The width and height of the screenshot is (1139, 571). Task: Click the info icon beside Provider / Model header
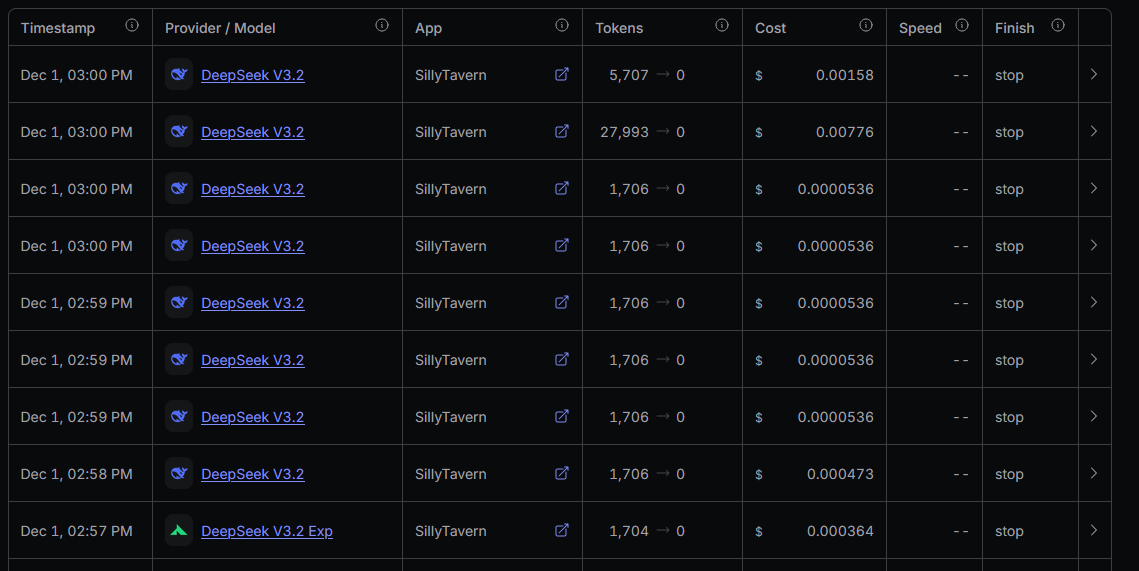381,25
